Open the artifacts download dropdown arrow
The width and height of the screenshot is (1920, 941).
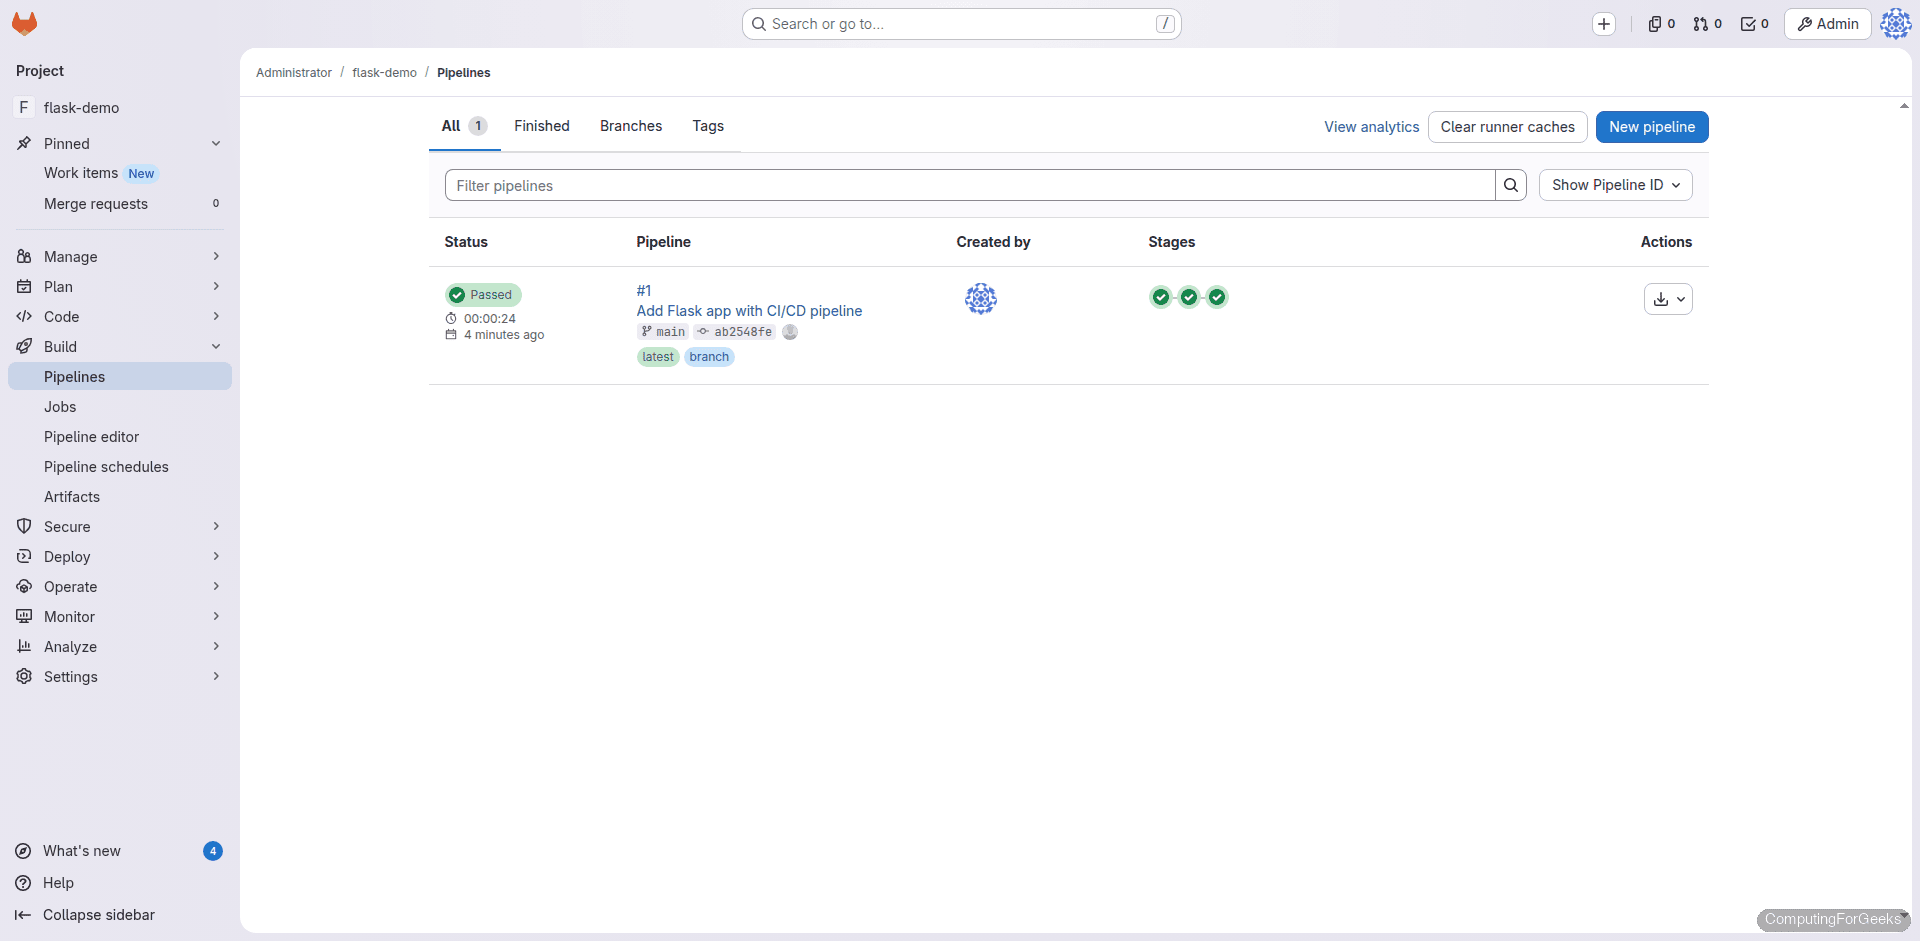tap(1683, 298)
